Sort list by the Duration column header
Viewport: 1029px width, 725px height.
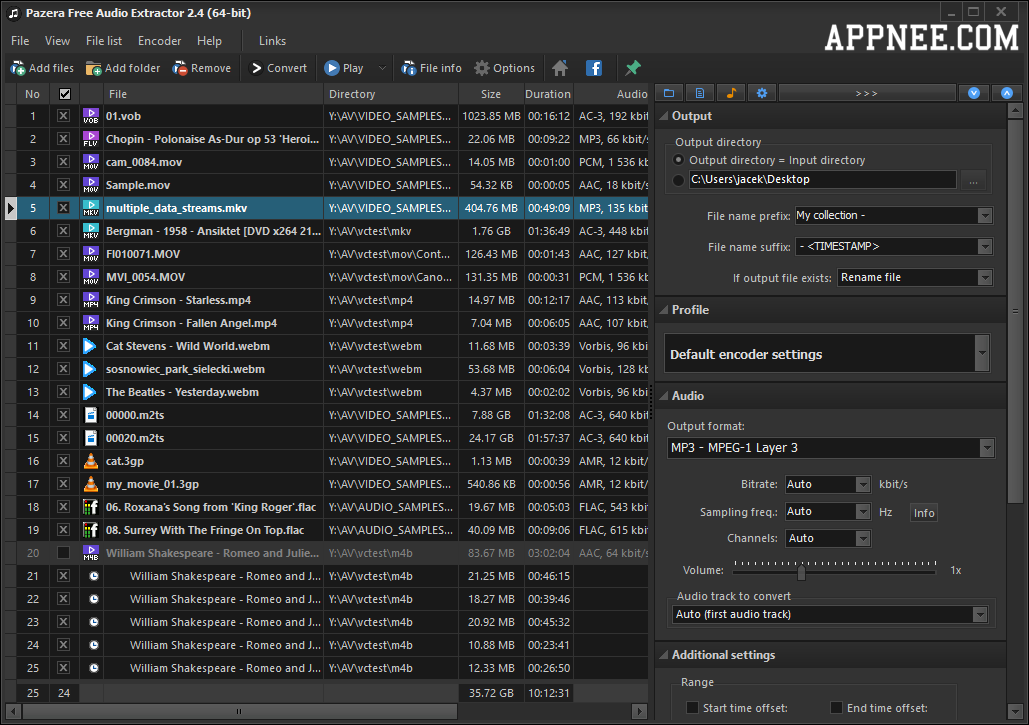pyautogui.click(x=548, y=94)
